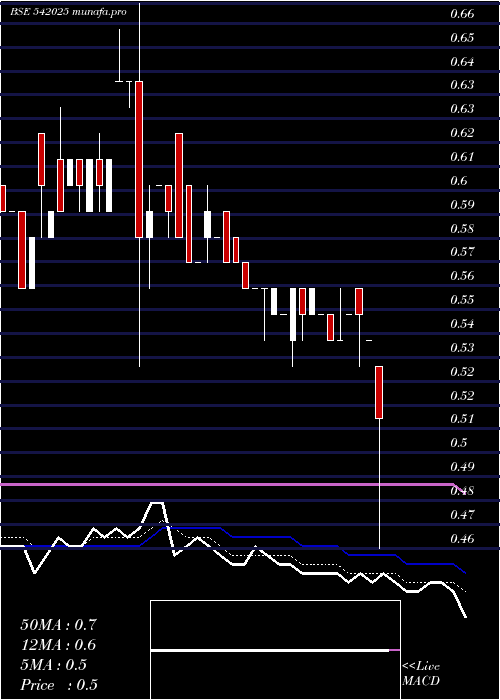Click the 0.47 price axis label
500x700 pixels.
(462, 515)
